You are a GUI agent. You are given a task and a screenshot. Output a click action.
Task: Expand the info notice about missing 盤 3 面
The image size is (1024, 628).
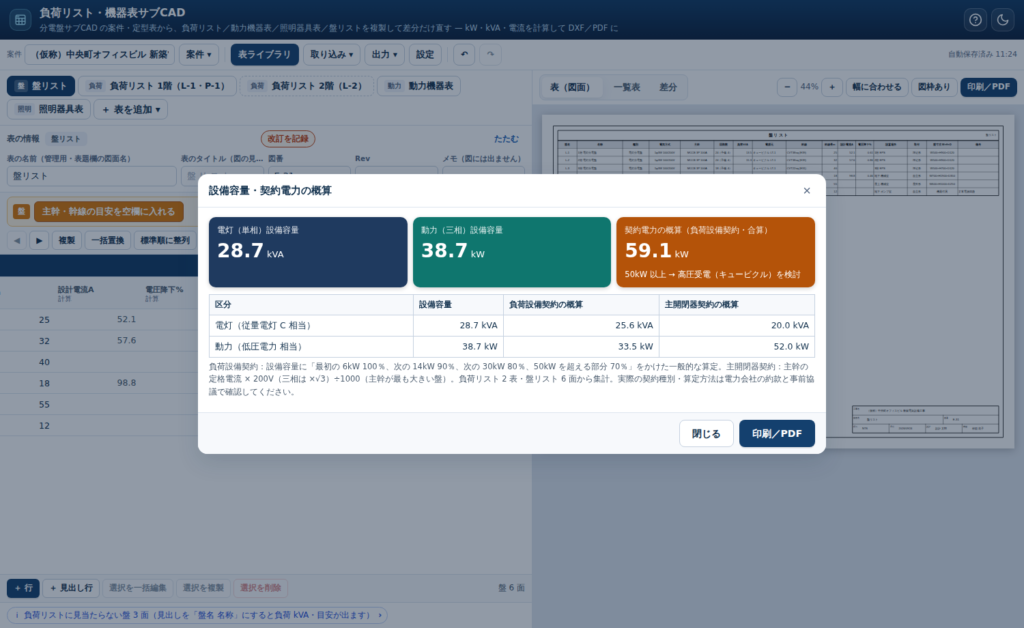pyautogui.click(x=197, y=615)
